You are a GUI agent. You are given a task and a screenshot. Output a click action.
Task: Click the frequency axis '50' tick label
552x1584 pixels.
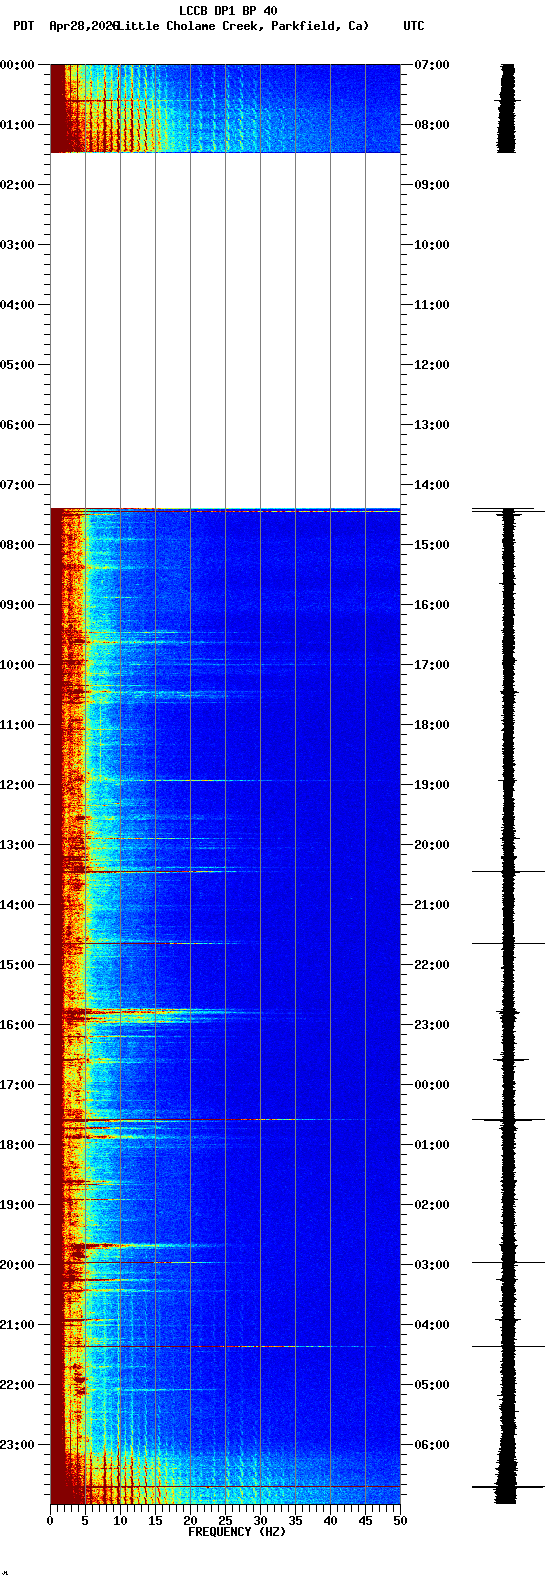(x=400, y=1521)
